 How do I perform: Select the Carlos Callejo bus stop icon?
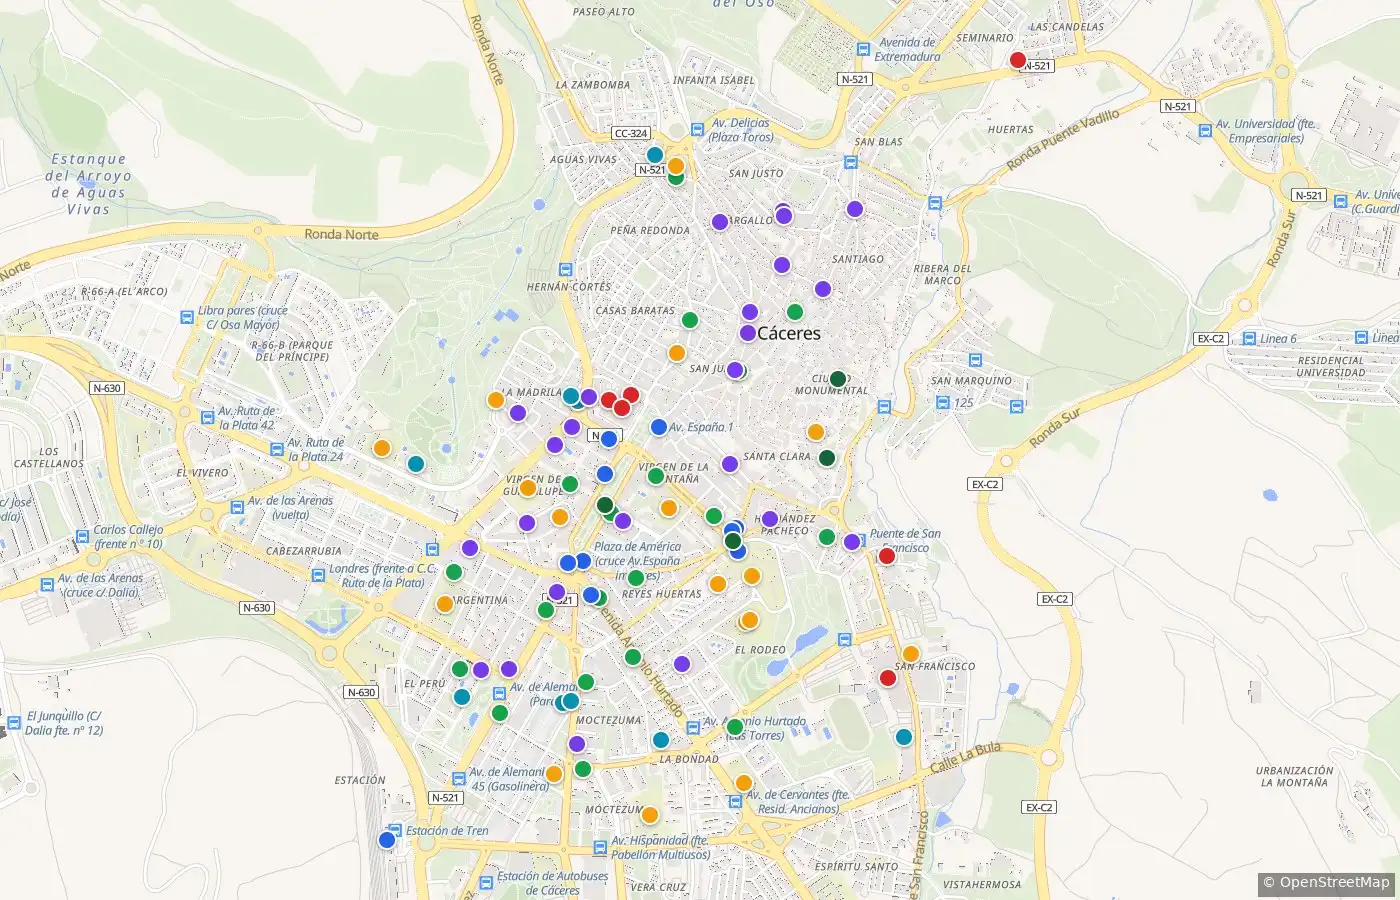click(x=82, y=537)
